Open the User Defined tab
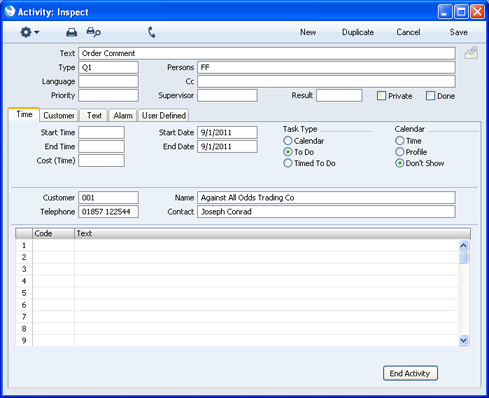Screen dimensions: 489x398 (164, 115)
